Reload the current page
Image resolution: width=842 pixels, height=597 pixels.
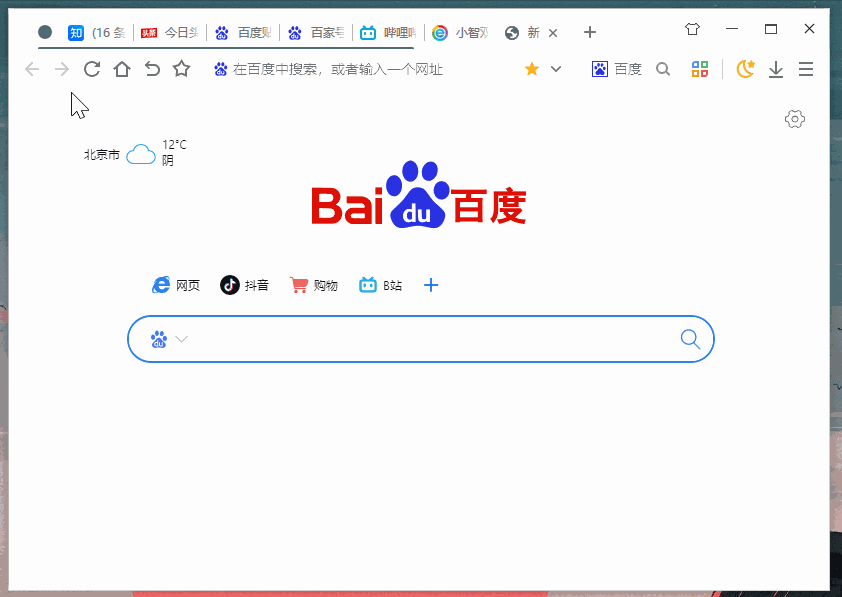(x=91, y=69)
